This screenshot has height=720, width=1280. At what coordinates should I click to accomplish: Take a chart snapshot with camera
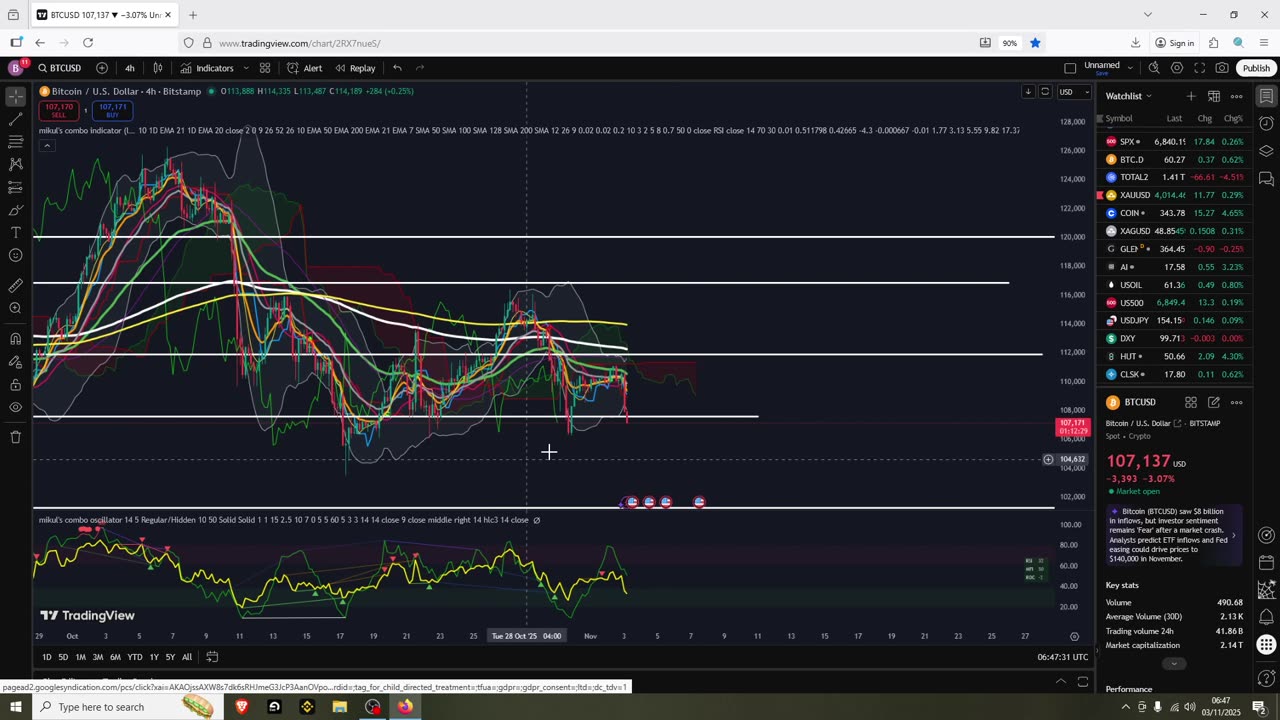coord(1222,68)
